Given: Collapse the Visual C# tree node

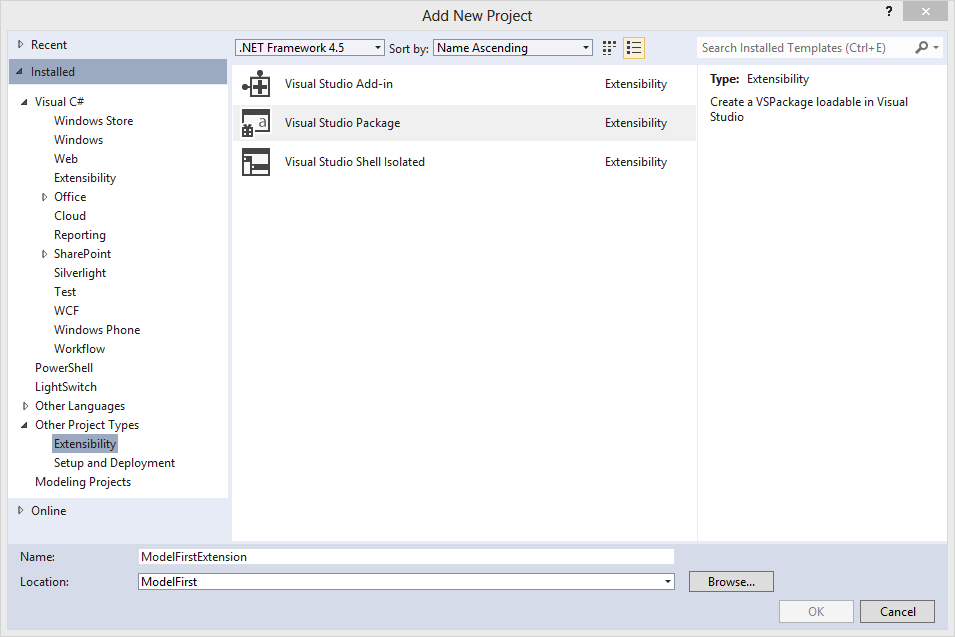Looking at the screenshot, I should [25, 102].
